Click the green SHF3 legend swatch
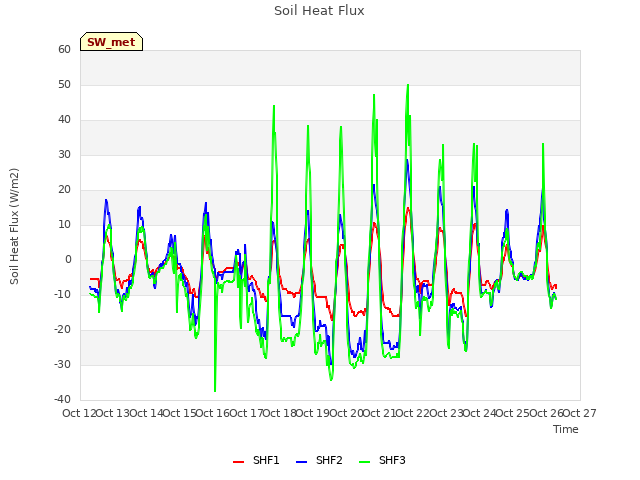 pos(364,462)
